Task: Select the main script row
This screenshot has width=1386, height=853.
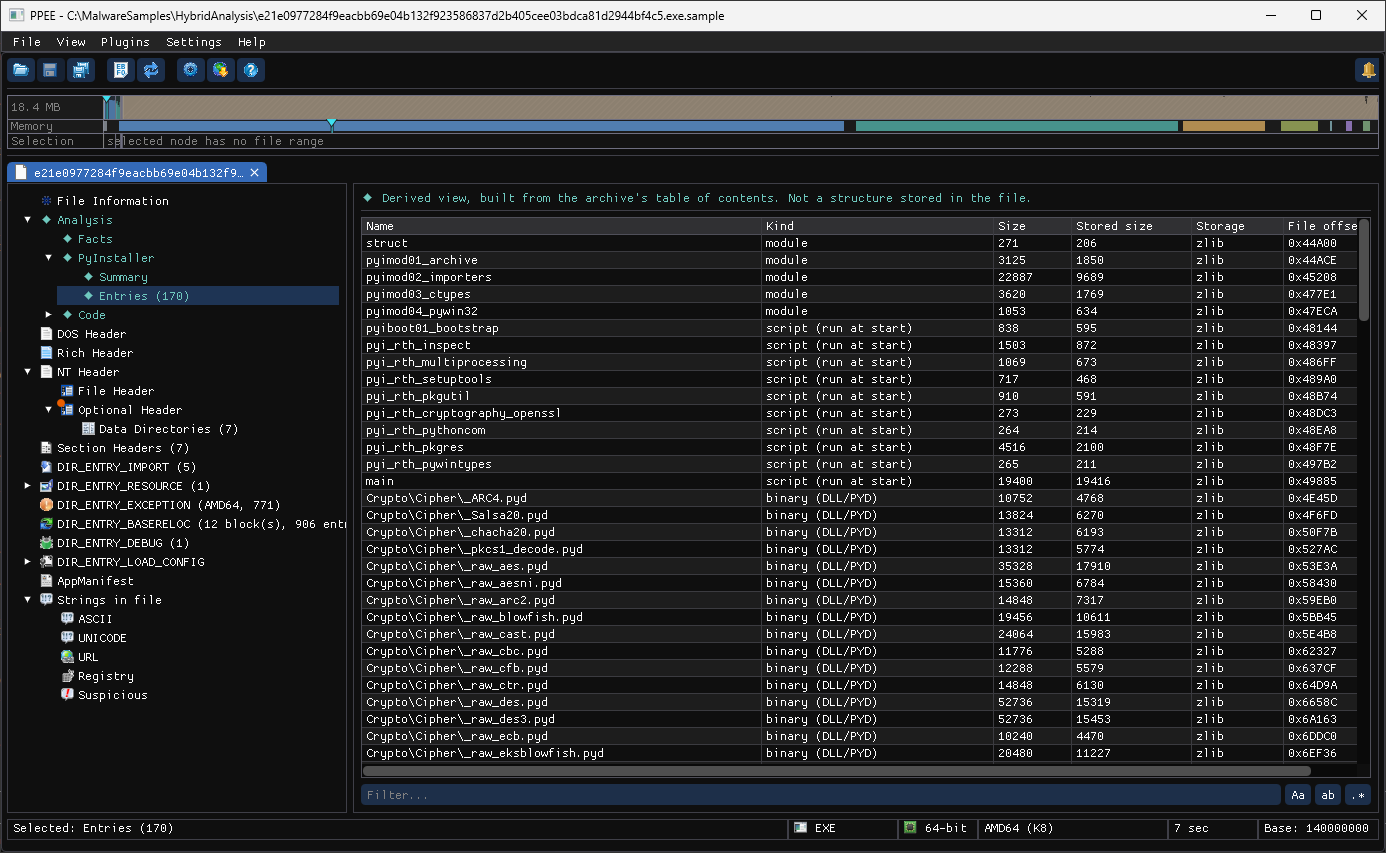Action: pos(859,481)
